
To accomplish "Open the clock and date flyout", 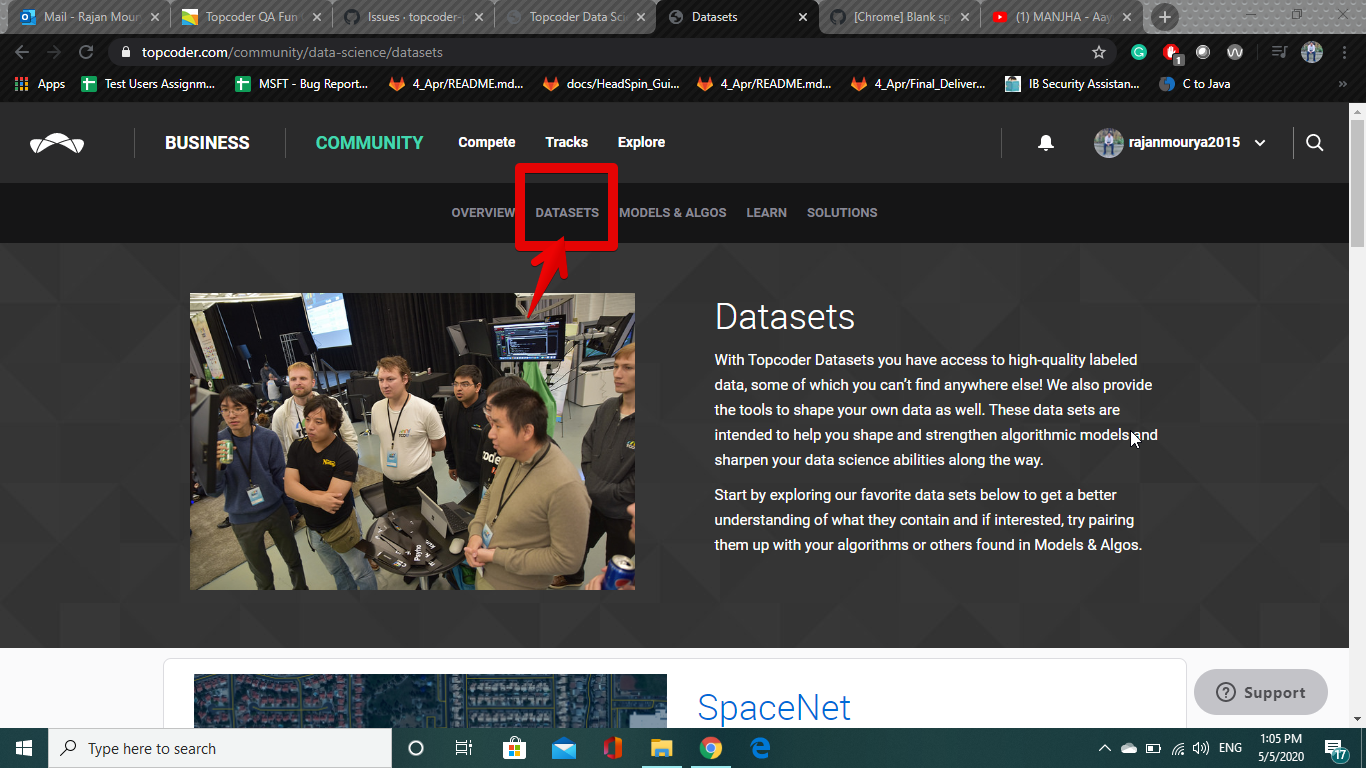I will (x=1283, y=748).
